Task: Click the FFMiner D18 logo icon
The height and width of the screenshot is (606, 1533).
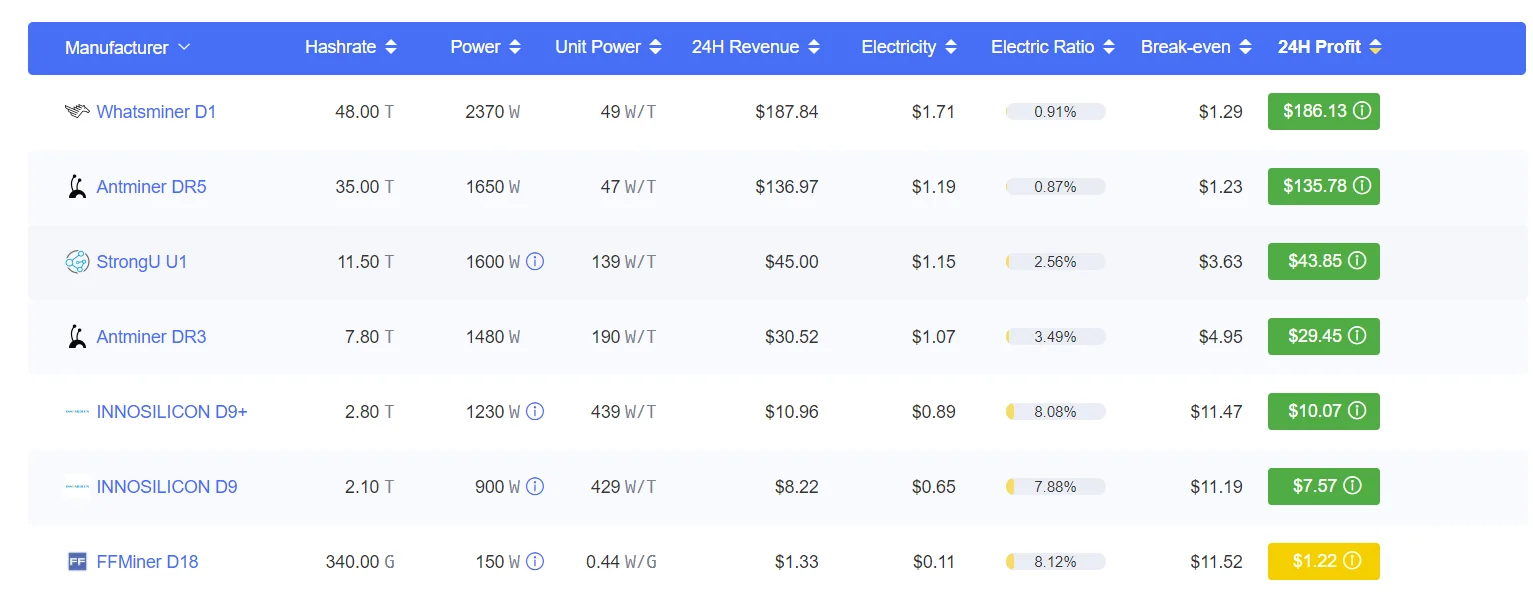Action: pyautogui.click(x=77, y=562)
